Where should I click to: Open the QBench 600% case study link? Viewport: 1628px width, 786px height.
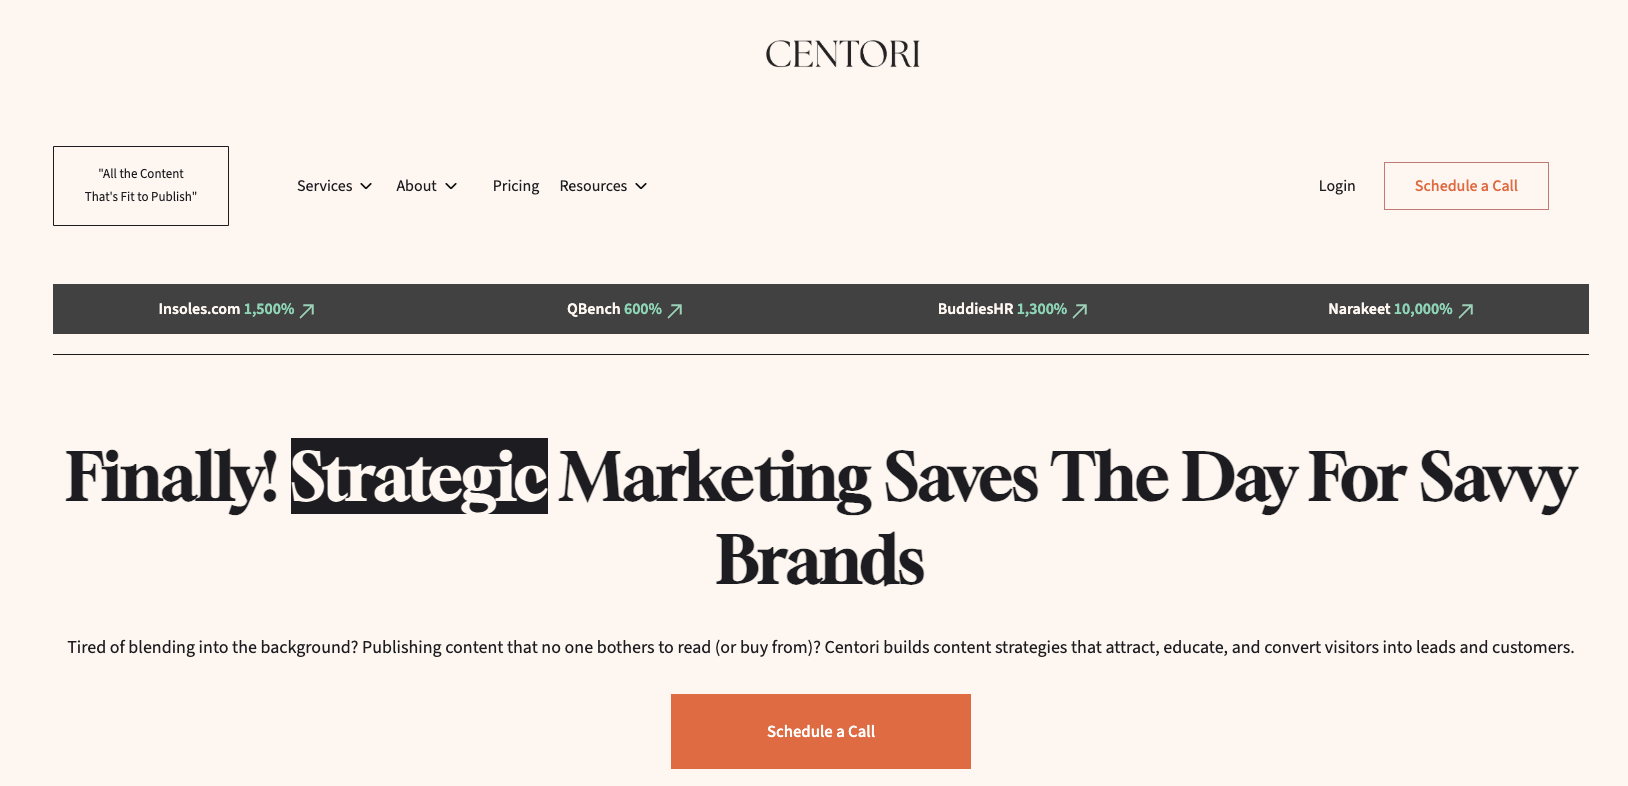(x=614, y=309)
